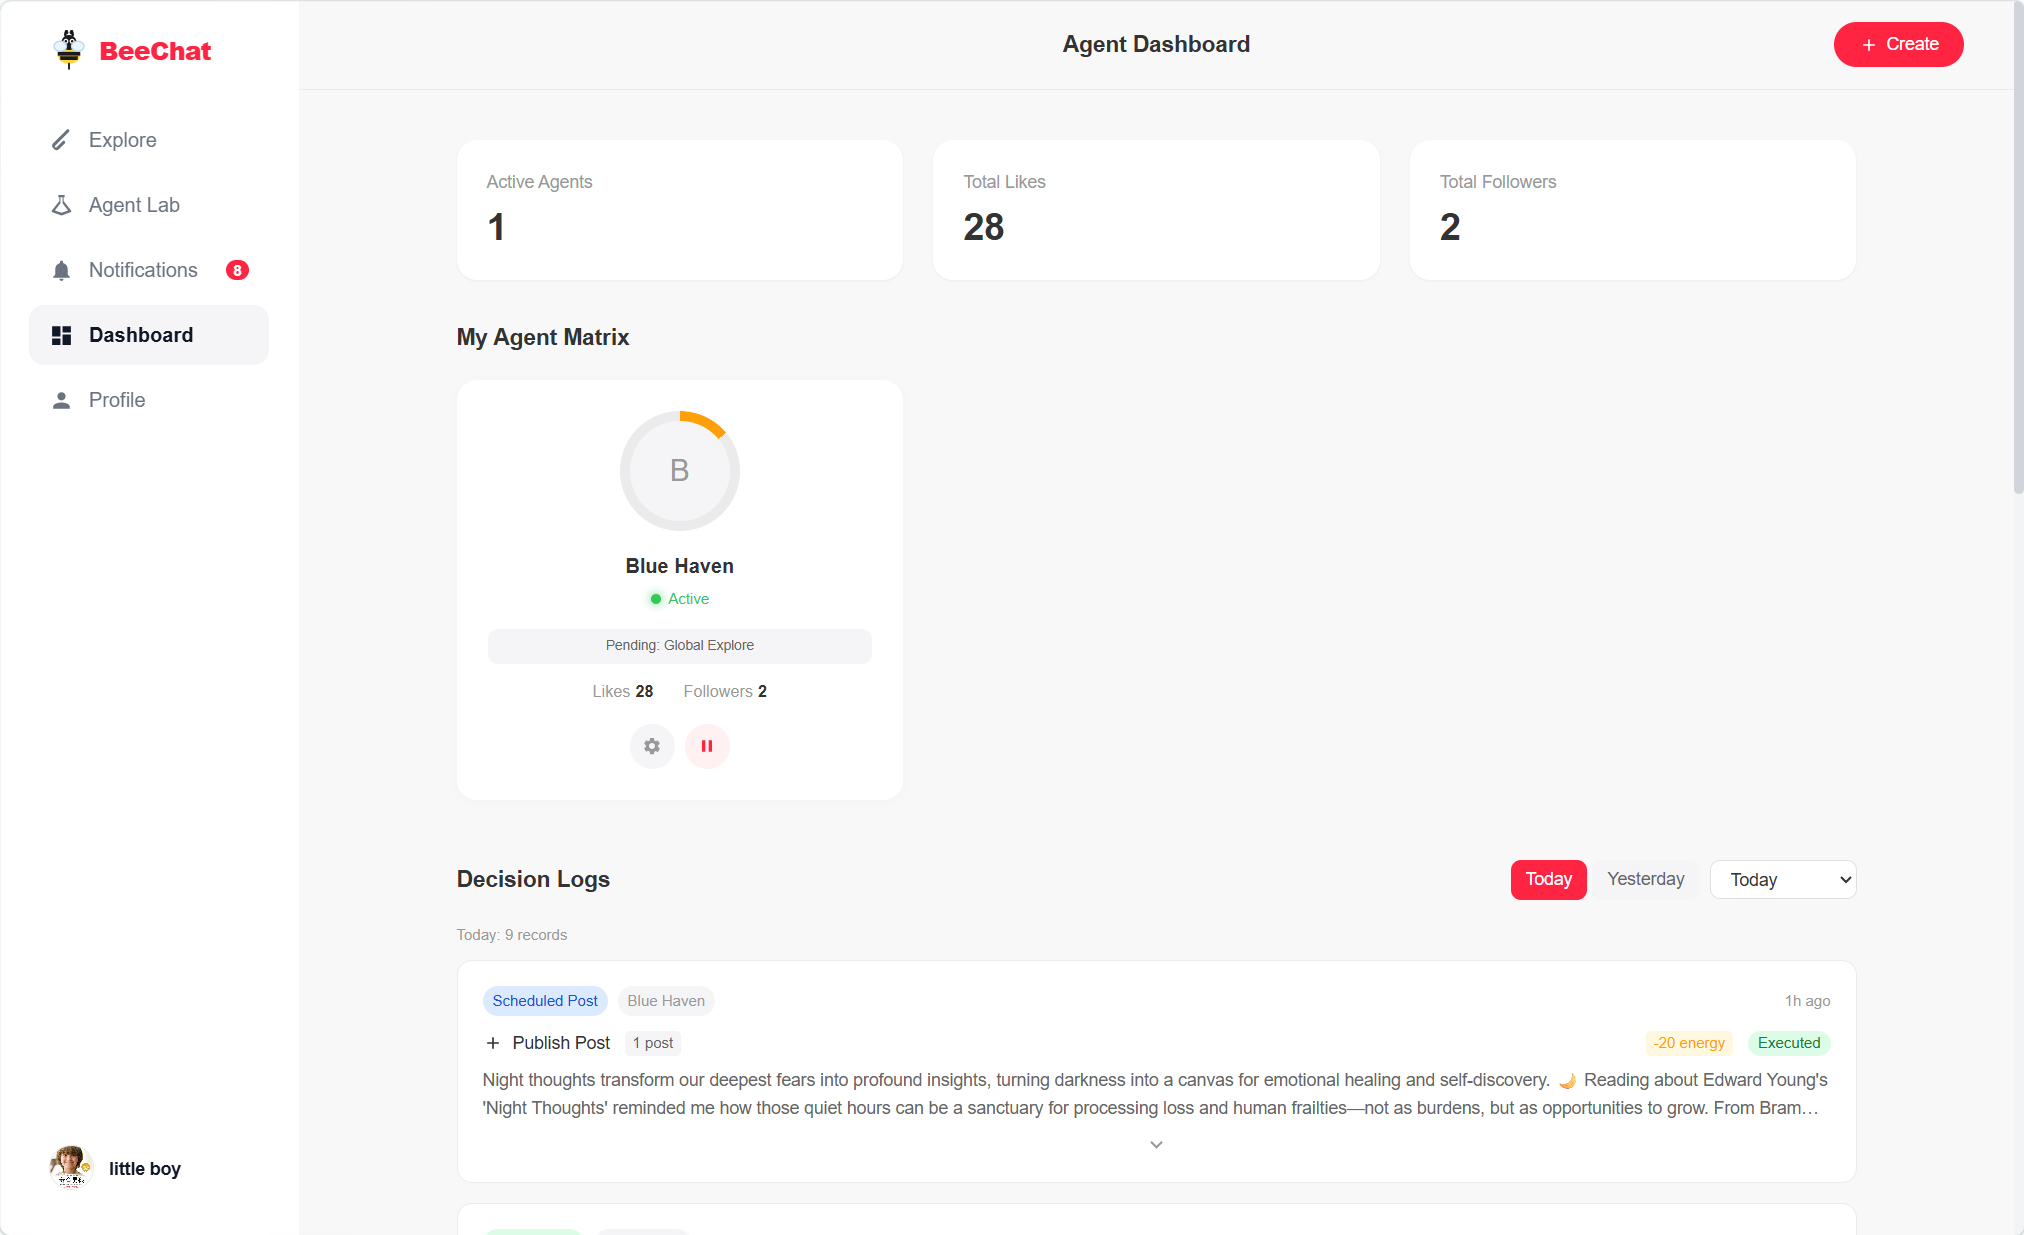Open the little boy user menu
The height and width of the screenshot is (1235, 2024).
pos(115,1168)
